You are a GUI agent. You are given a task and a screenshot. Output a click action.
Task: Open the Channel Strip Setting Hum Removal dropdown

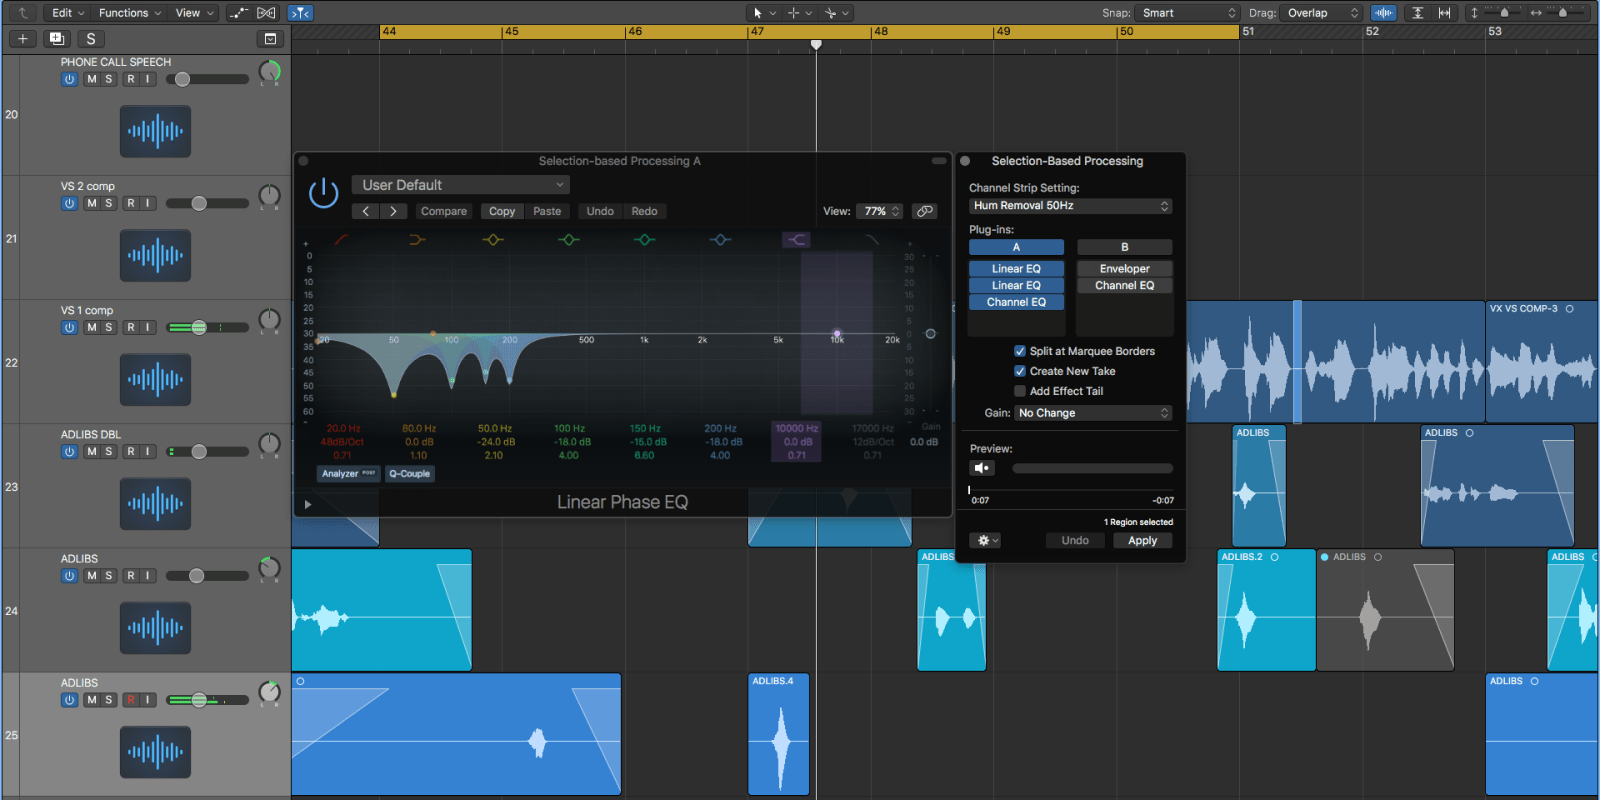click(1070, 206)
